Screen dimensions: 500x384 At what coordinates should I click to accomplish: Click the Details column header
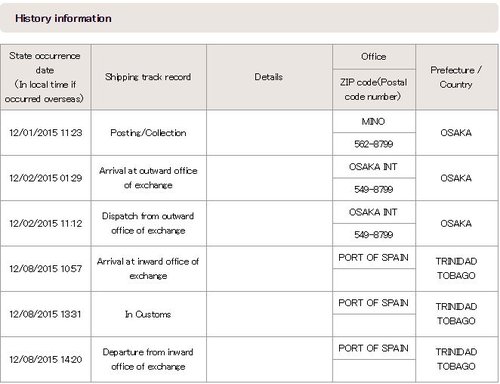click(269, 77)
